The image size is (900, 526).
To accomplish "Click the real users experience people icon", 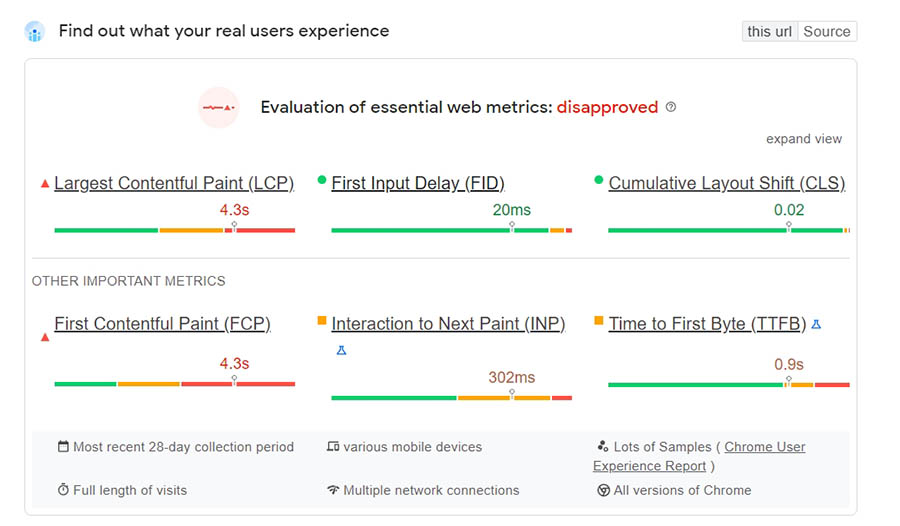I will tap(35, 32).
